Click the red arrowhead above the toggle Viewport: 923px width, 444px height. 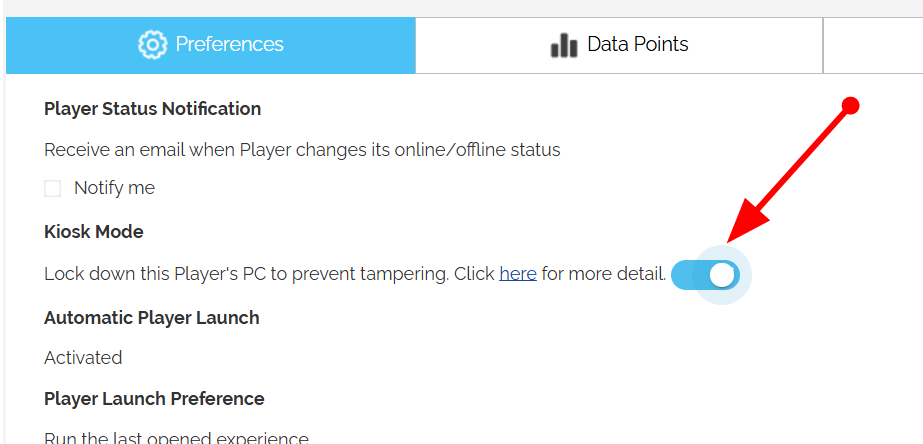748,221
